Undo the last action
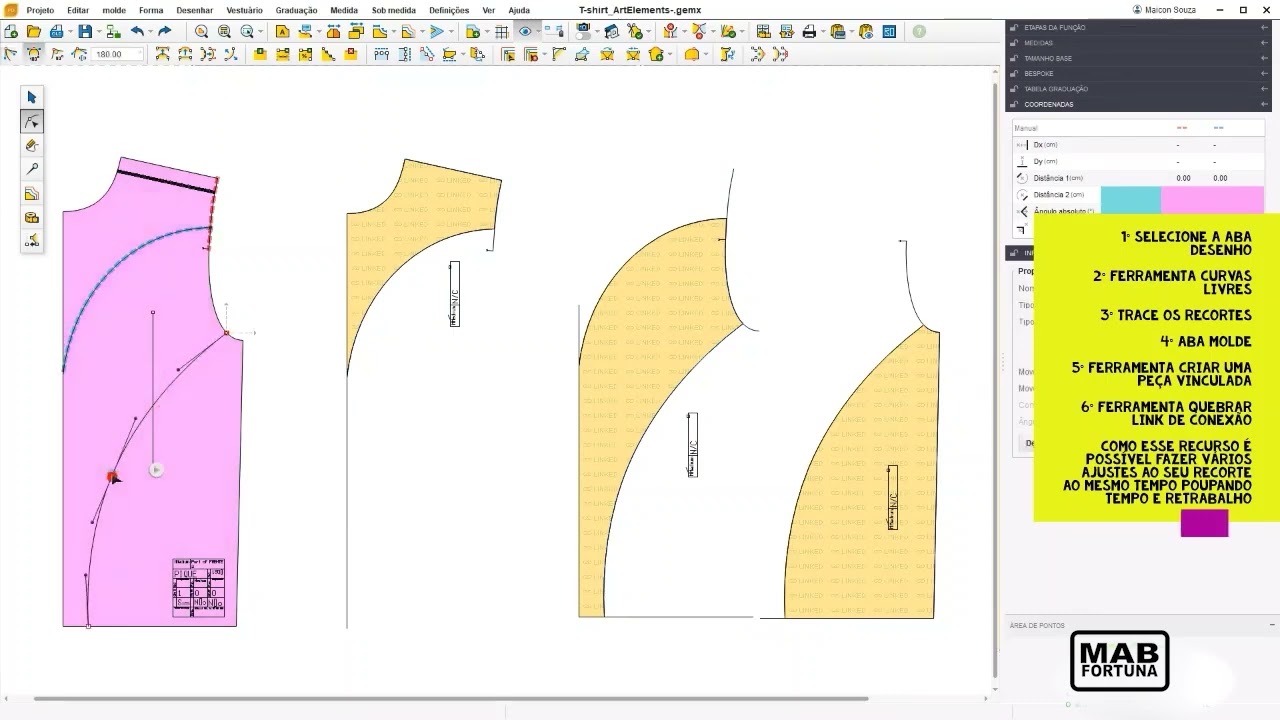 pos(137,32)
